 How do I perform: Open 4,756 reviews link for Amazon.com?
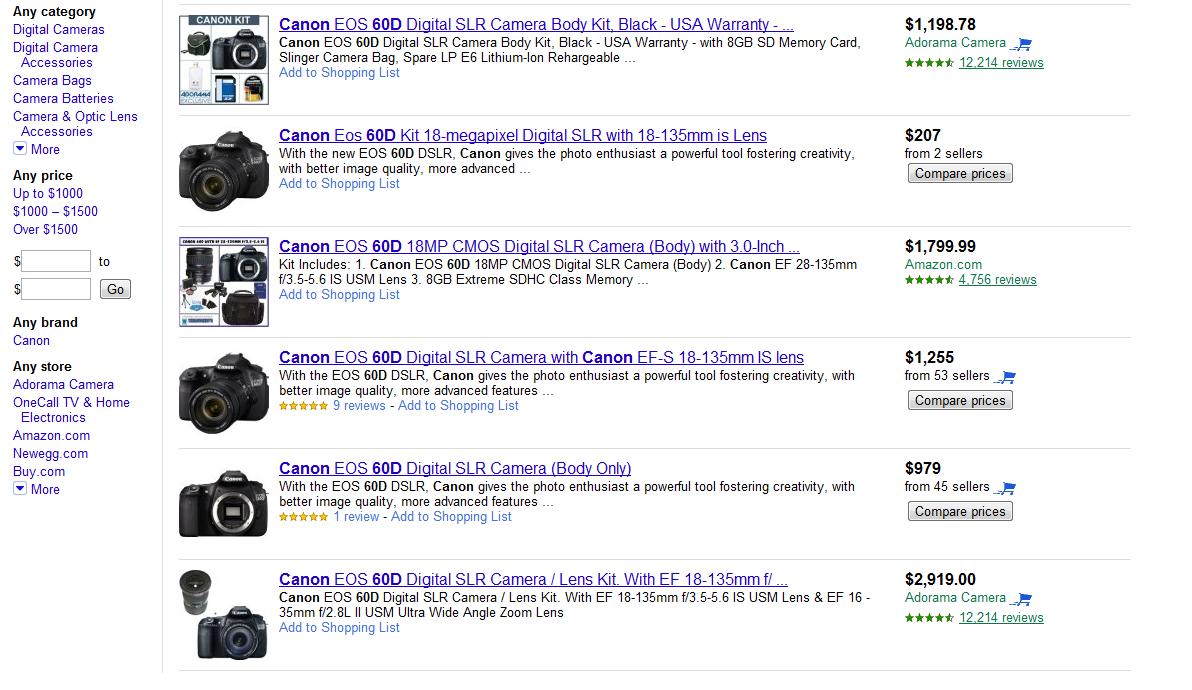[x=997, y=280]
